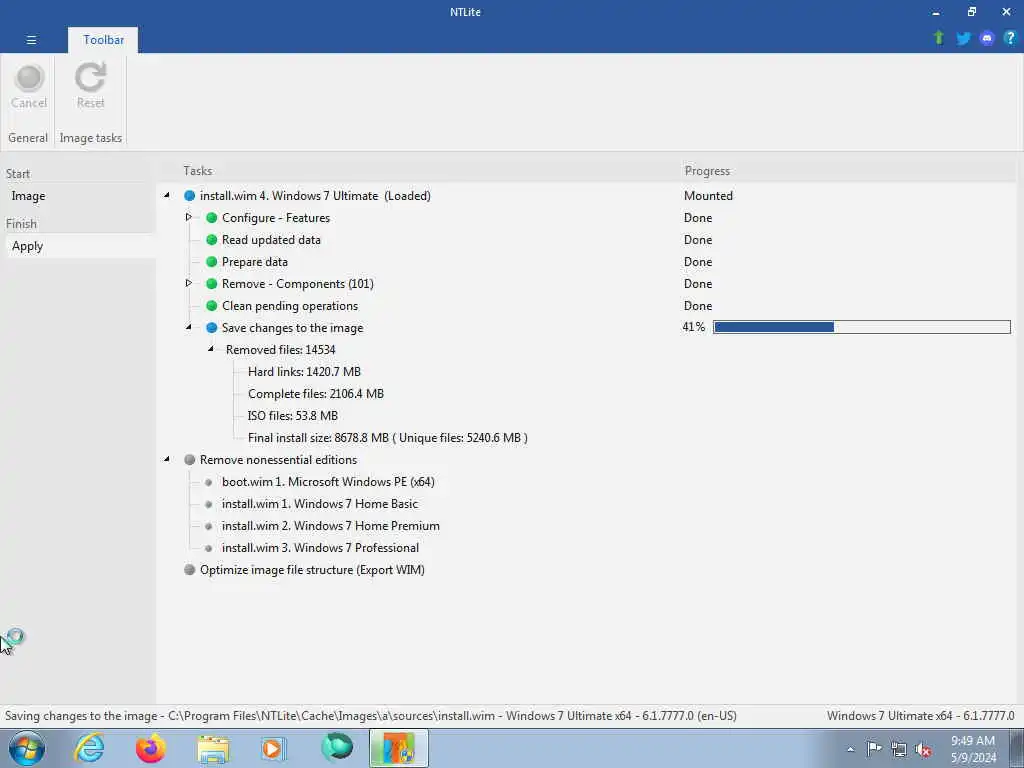Select the Clean pending operations task
Viewport: 1024px width, 768px height.
[x=289, y=306]
